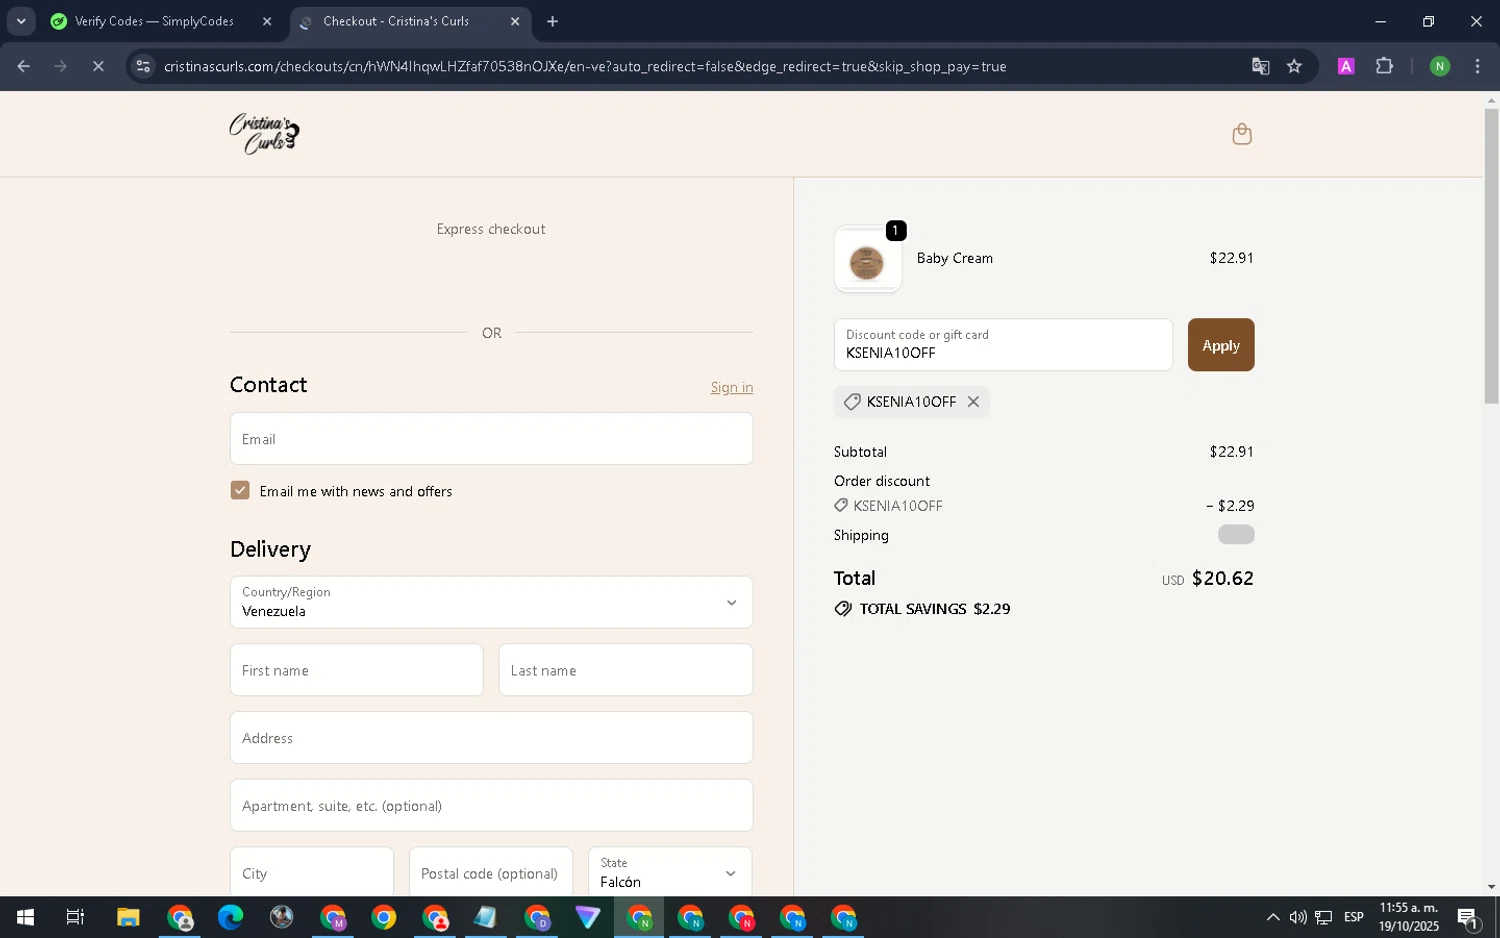
Task: Click the Baby Cream product thumbnail
Action: [x=867, y=261]
